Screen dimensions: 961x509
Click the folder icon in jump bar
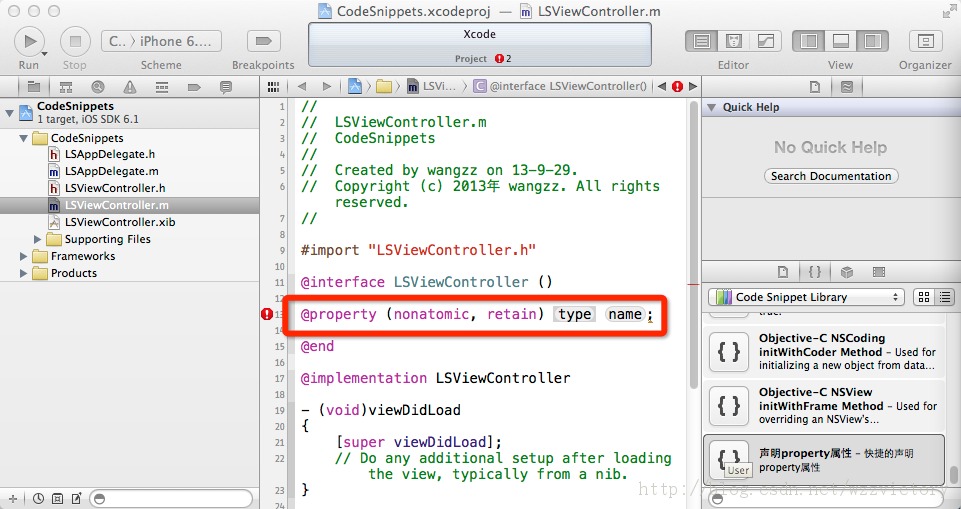click(x=384, y=86)
